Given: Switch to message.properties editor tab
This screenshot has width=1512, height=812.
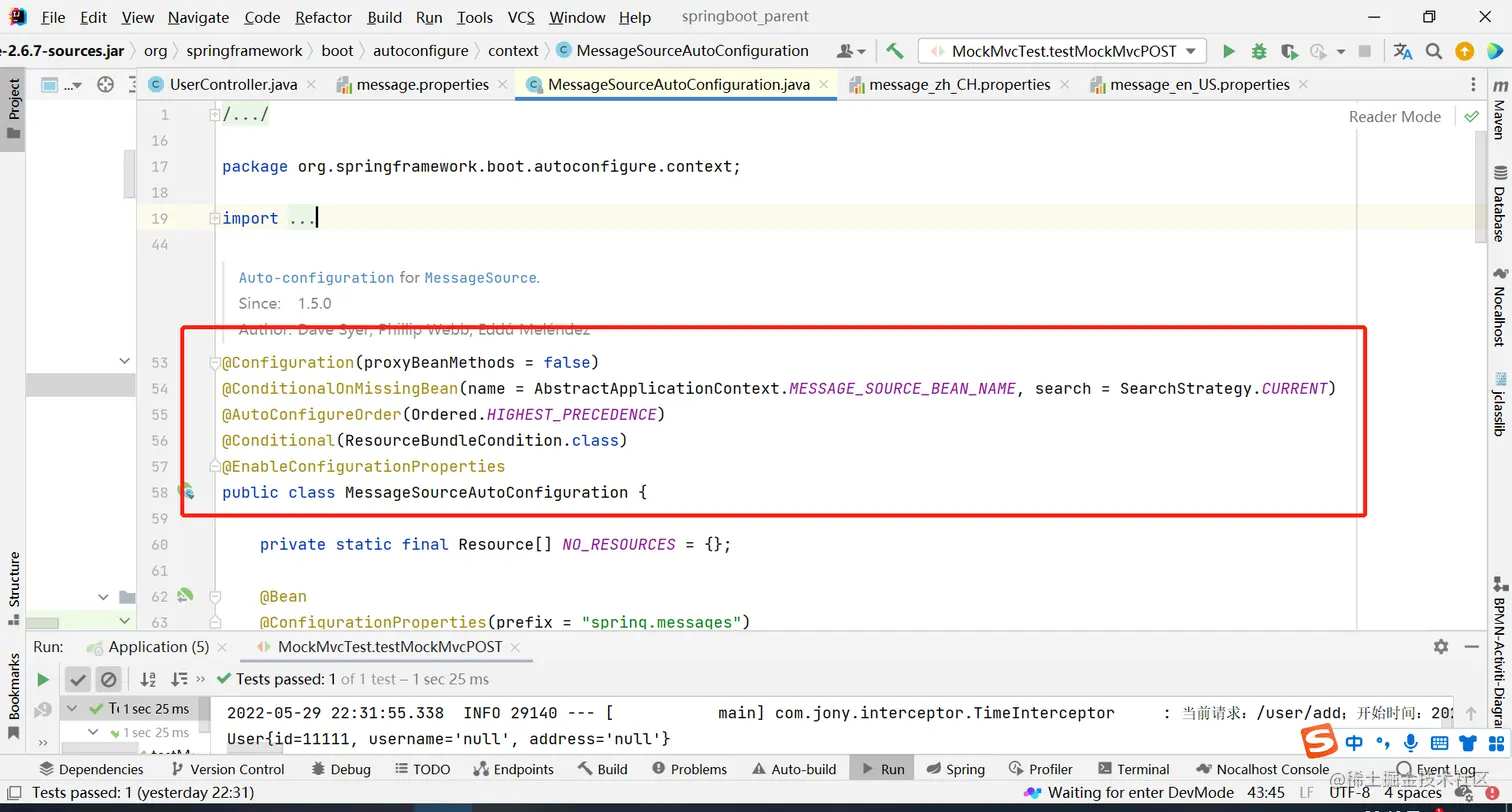Looking at the screenshot, I should pyautogui.click(x=422, y=85).
